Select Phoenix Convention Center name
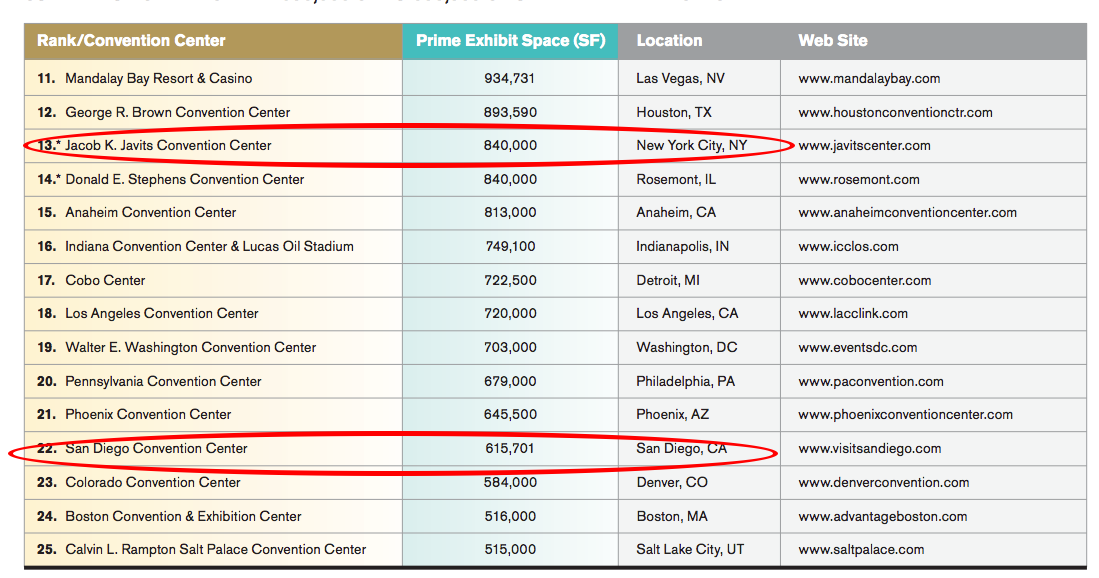 148,414
